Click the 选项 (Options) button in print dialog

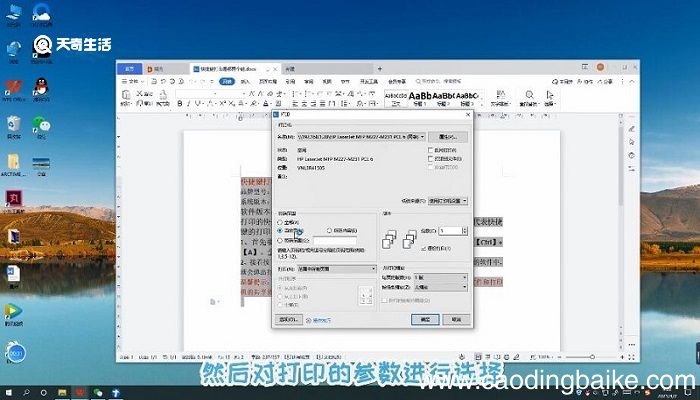point(288,320)
